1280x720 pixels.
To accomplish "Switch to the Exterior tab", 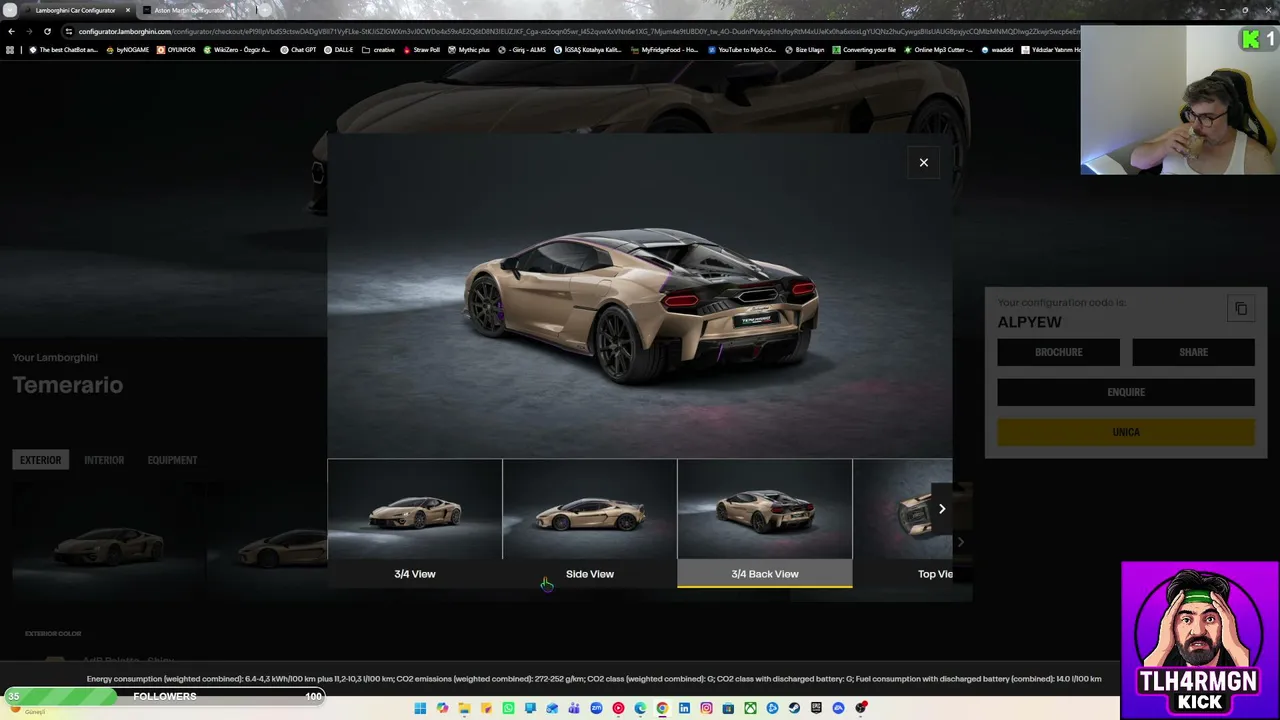I will click(41, 460).
